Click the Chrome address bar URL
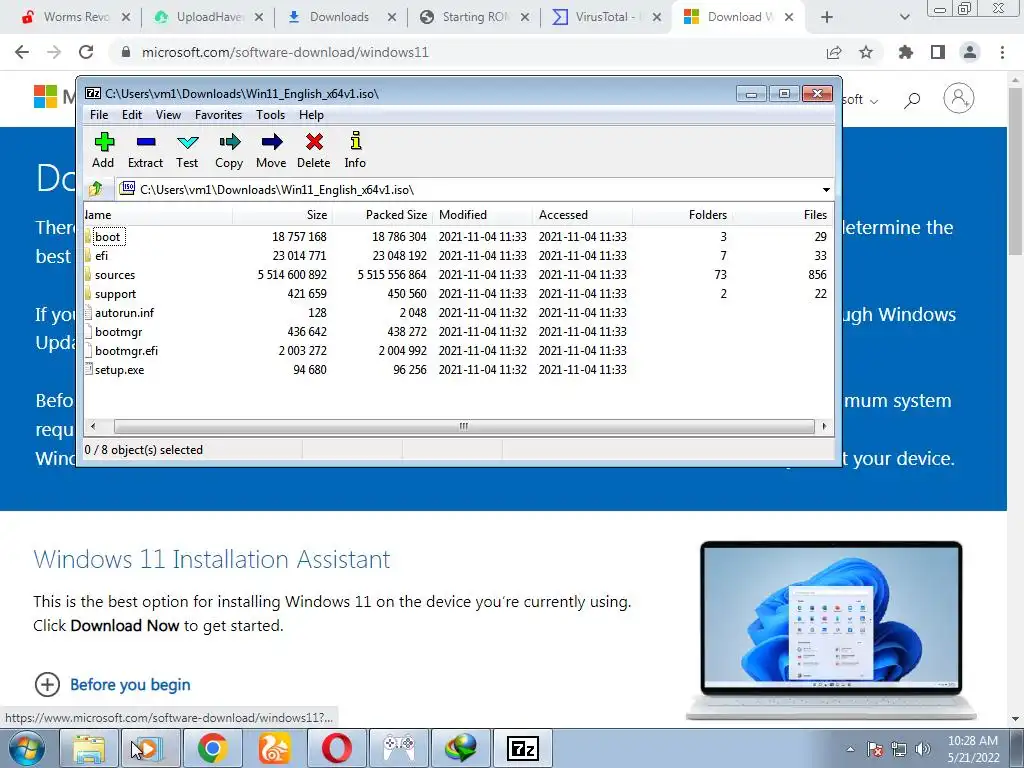The image size is (1024, 768). point(285,52)
